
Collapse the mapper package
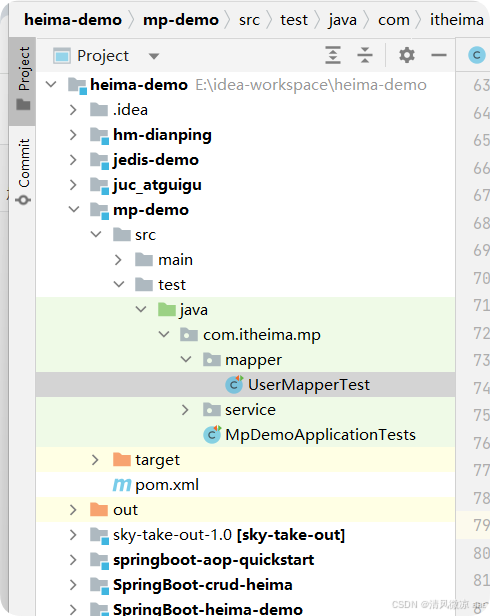185,359
